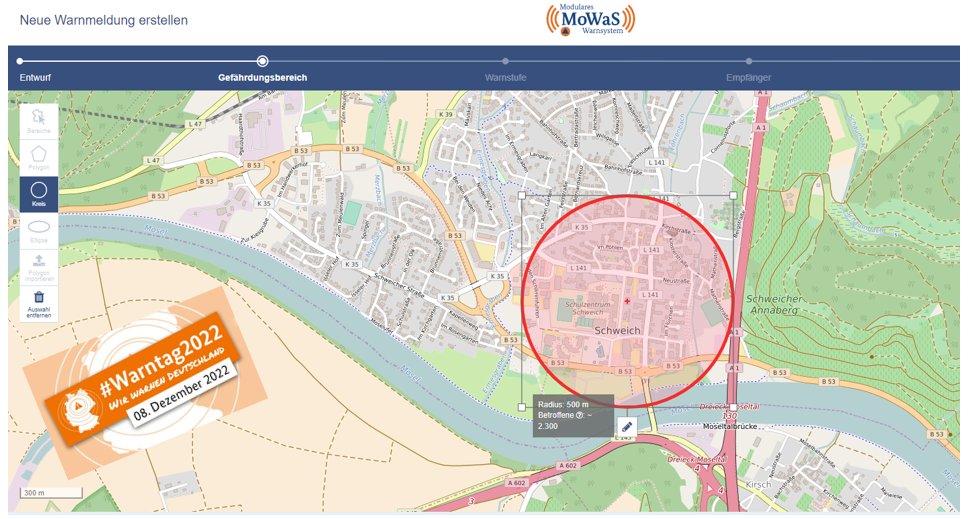Open the Gefährdungsbereich step
The width and height of the screenshot is (970, 519).
point(262,77)
